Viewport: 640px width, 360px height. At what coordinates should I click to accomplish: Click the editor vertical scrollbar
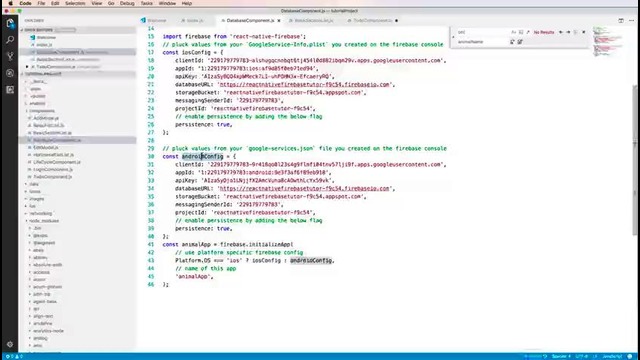[634, 160]
